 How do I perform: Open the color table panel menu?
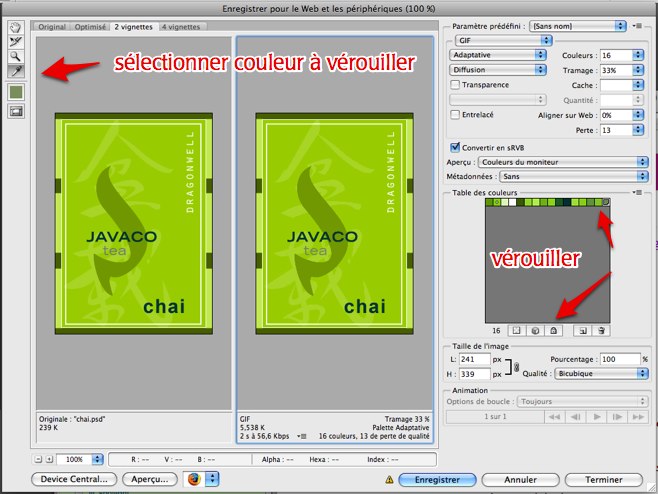click(x=637, y=193)
